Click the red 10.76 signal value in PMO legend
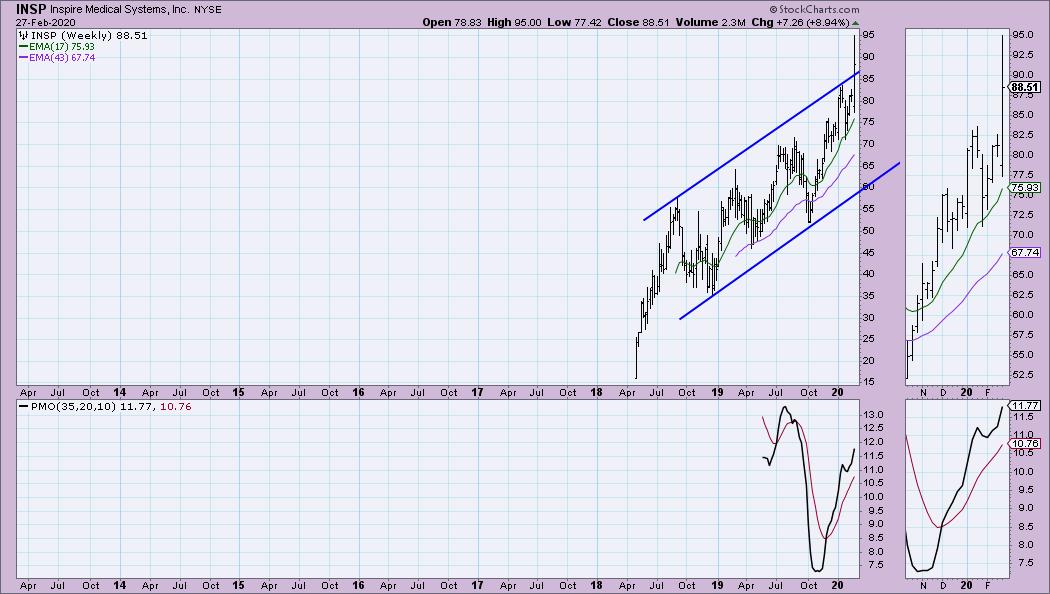1050x594 pixels. point(175,406)
